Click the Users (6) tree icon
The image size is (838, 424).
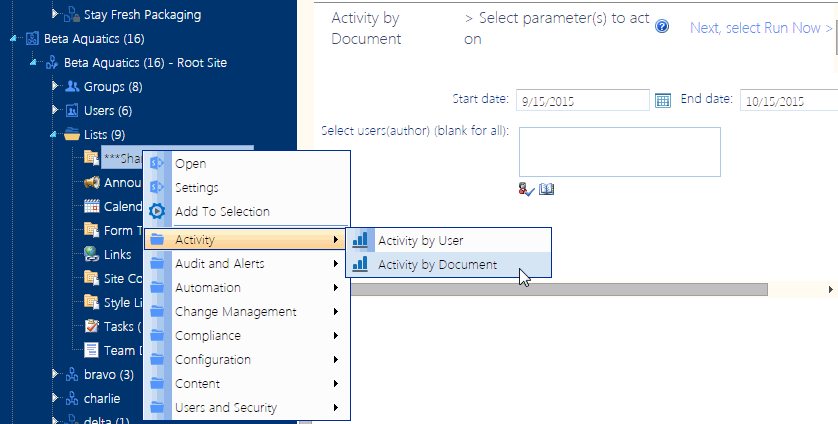coord(72,110)
